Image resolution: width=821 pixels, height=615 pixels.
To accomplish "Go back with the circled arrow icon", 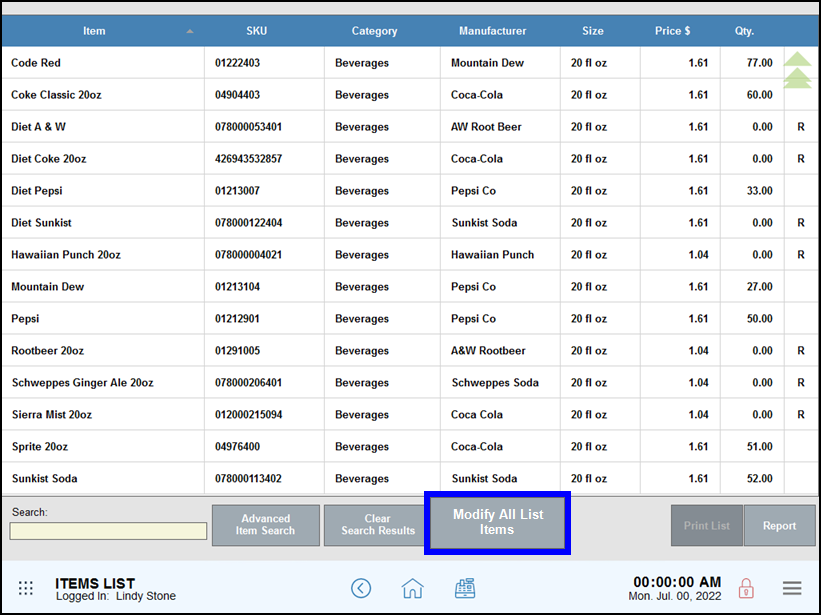I will 361,588.
